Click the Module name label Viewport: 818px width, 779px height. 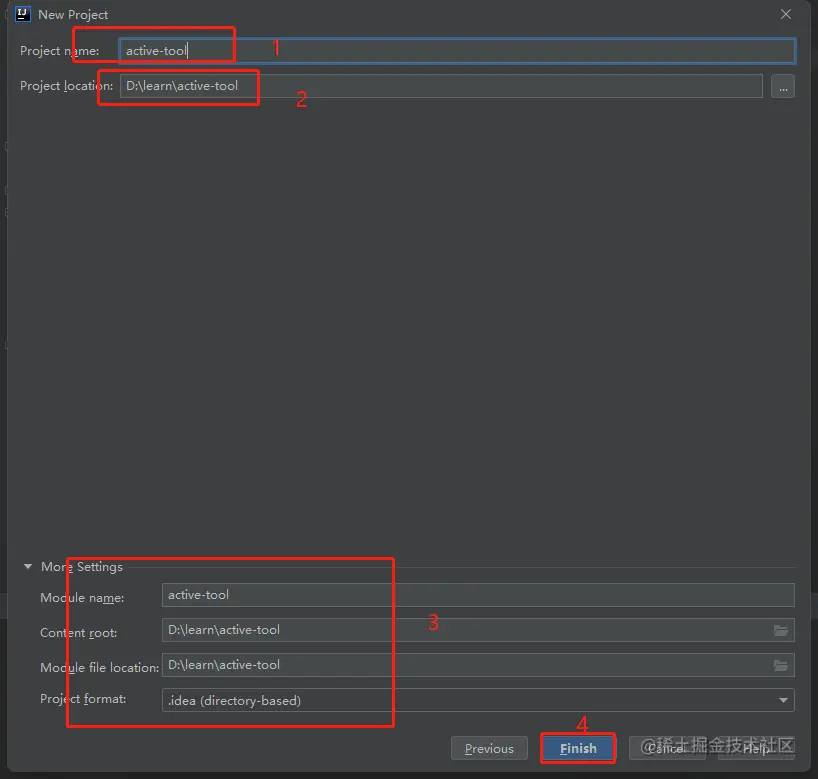[82, 598]
